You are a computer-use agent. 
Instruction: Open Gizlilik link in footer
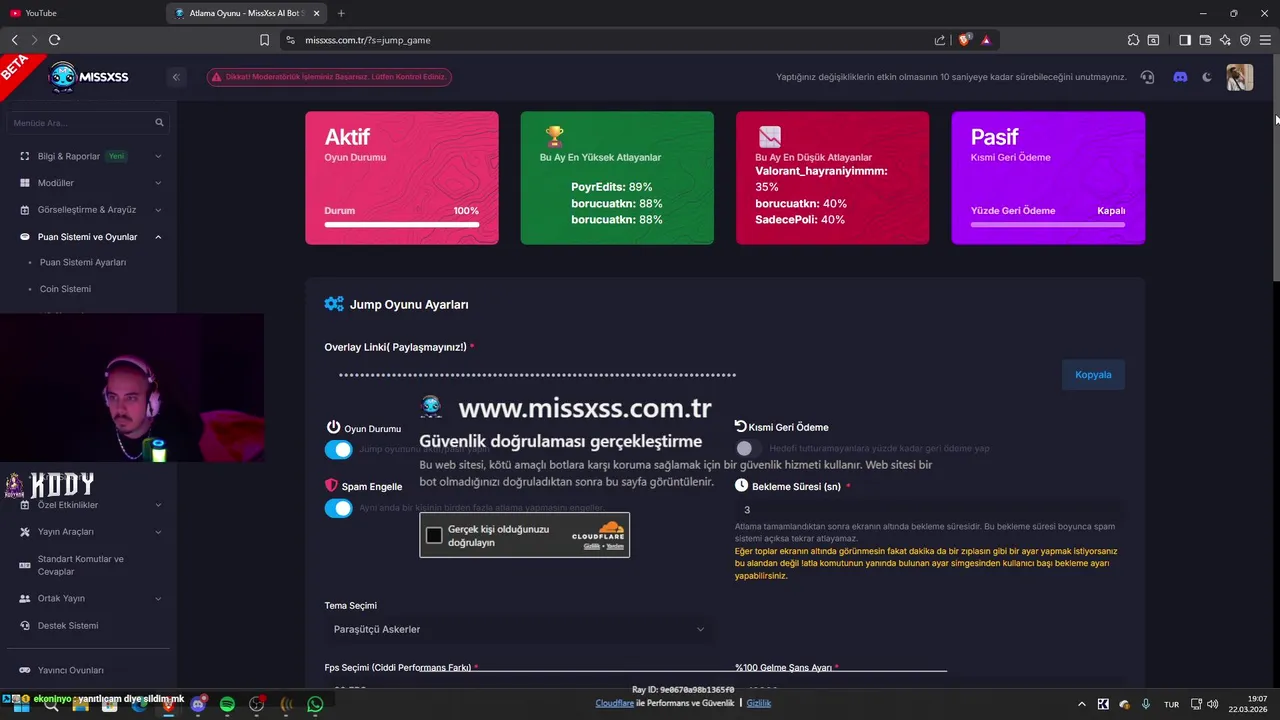coord(759,703)
